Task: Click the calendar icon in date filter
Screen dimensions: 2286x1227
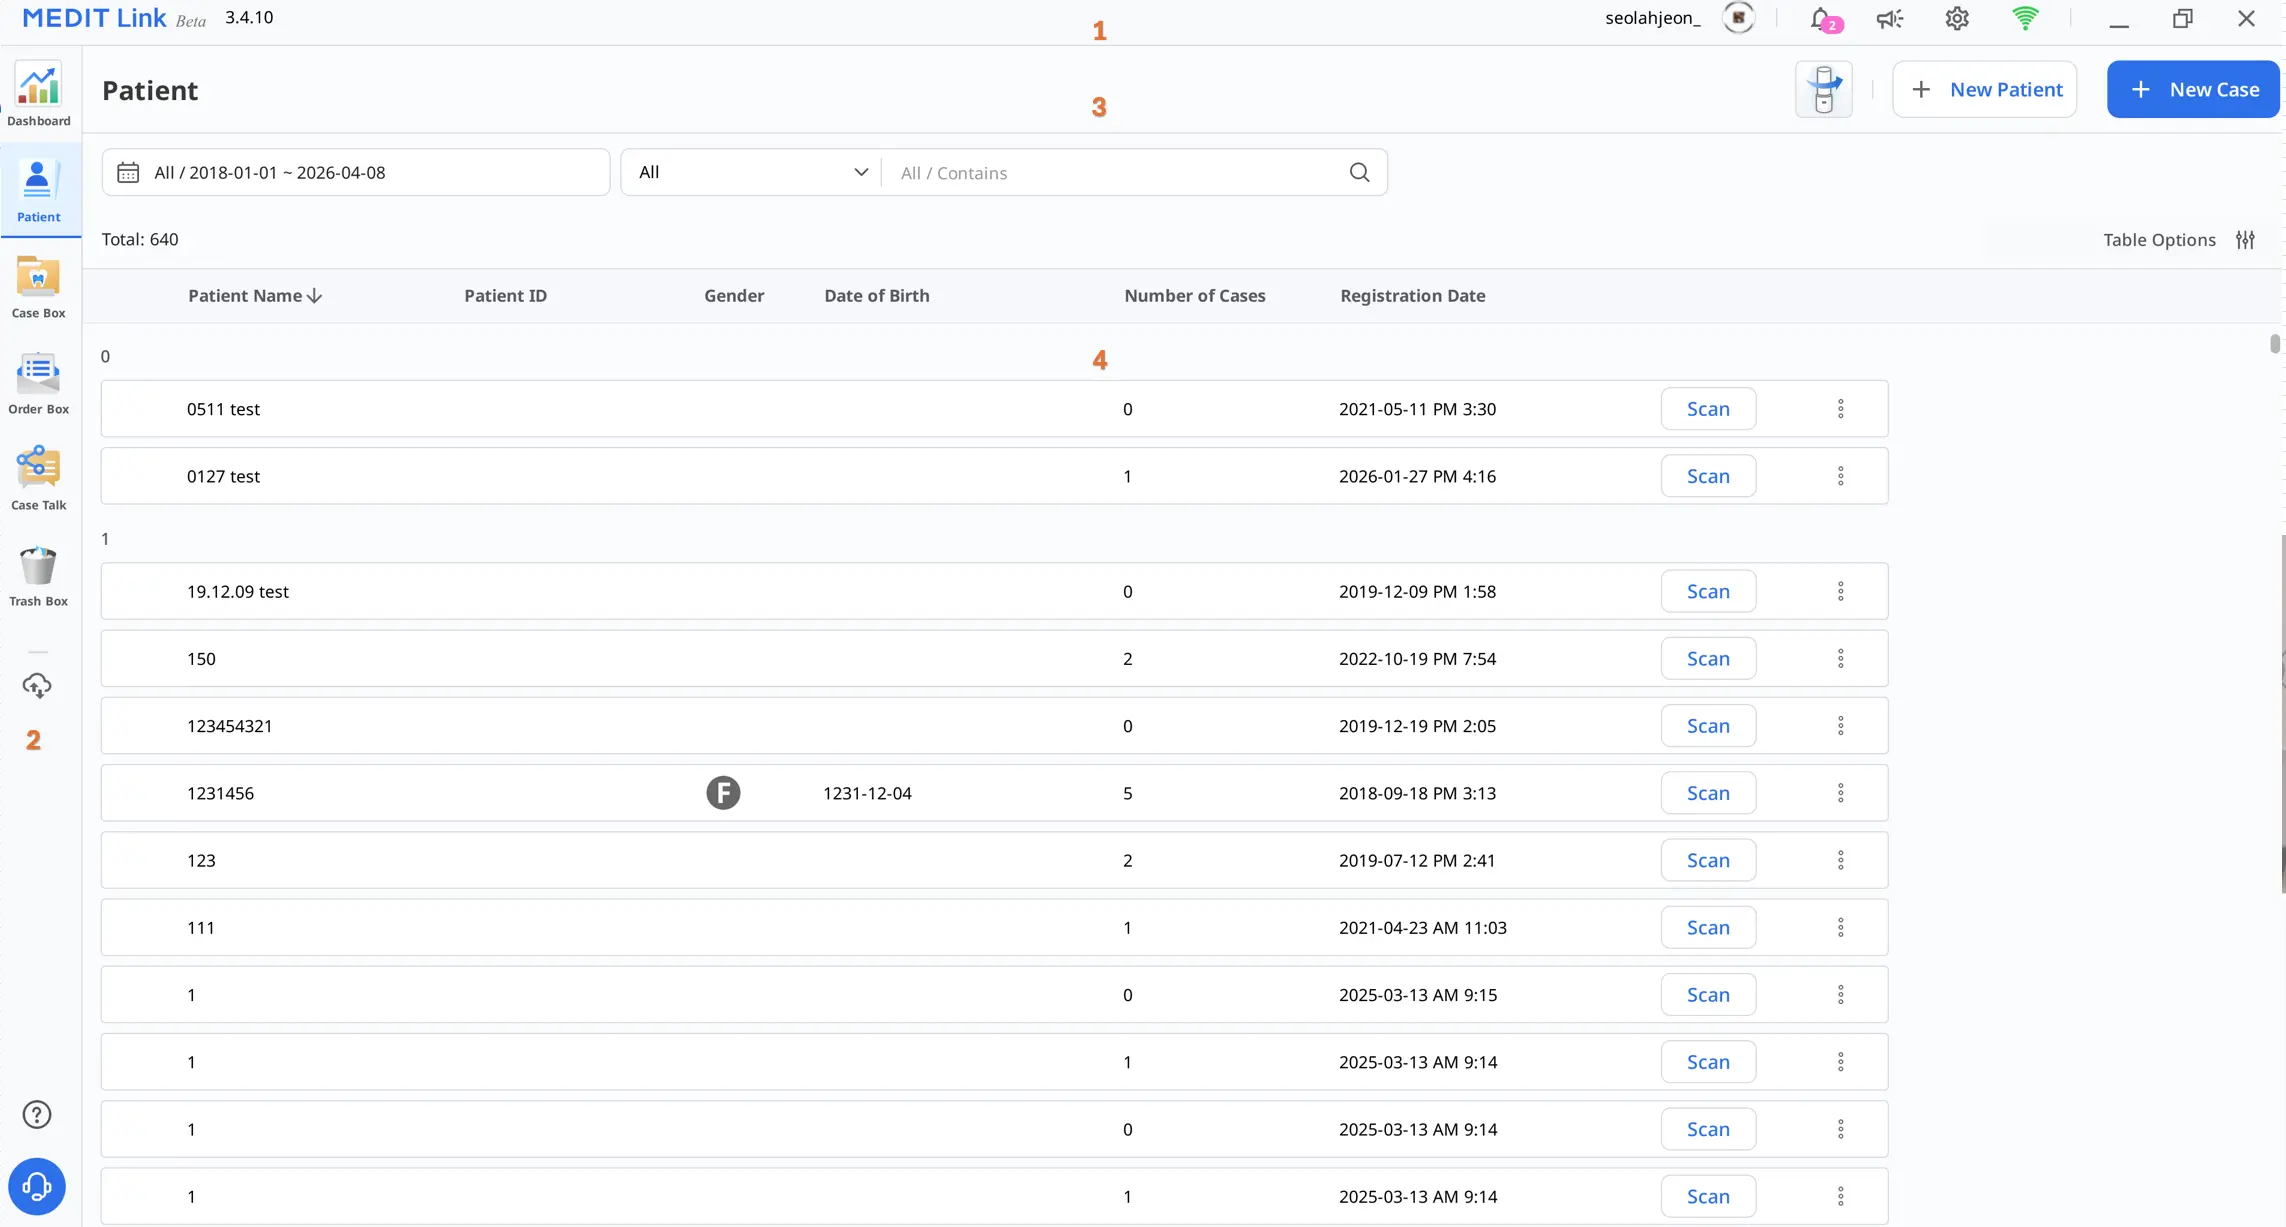Action: [x=128, y=173]
